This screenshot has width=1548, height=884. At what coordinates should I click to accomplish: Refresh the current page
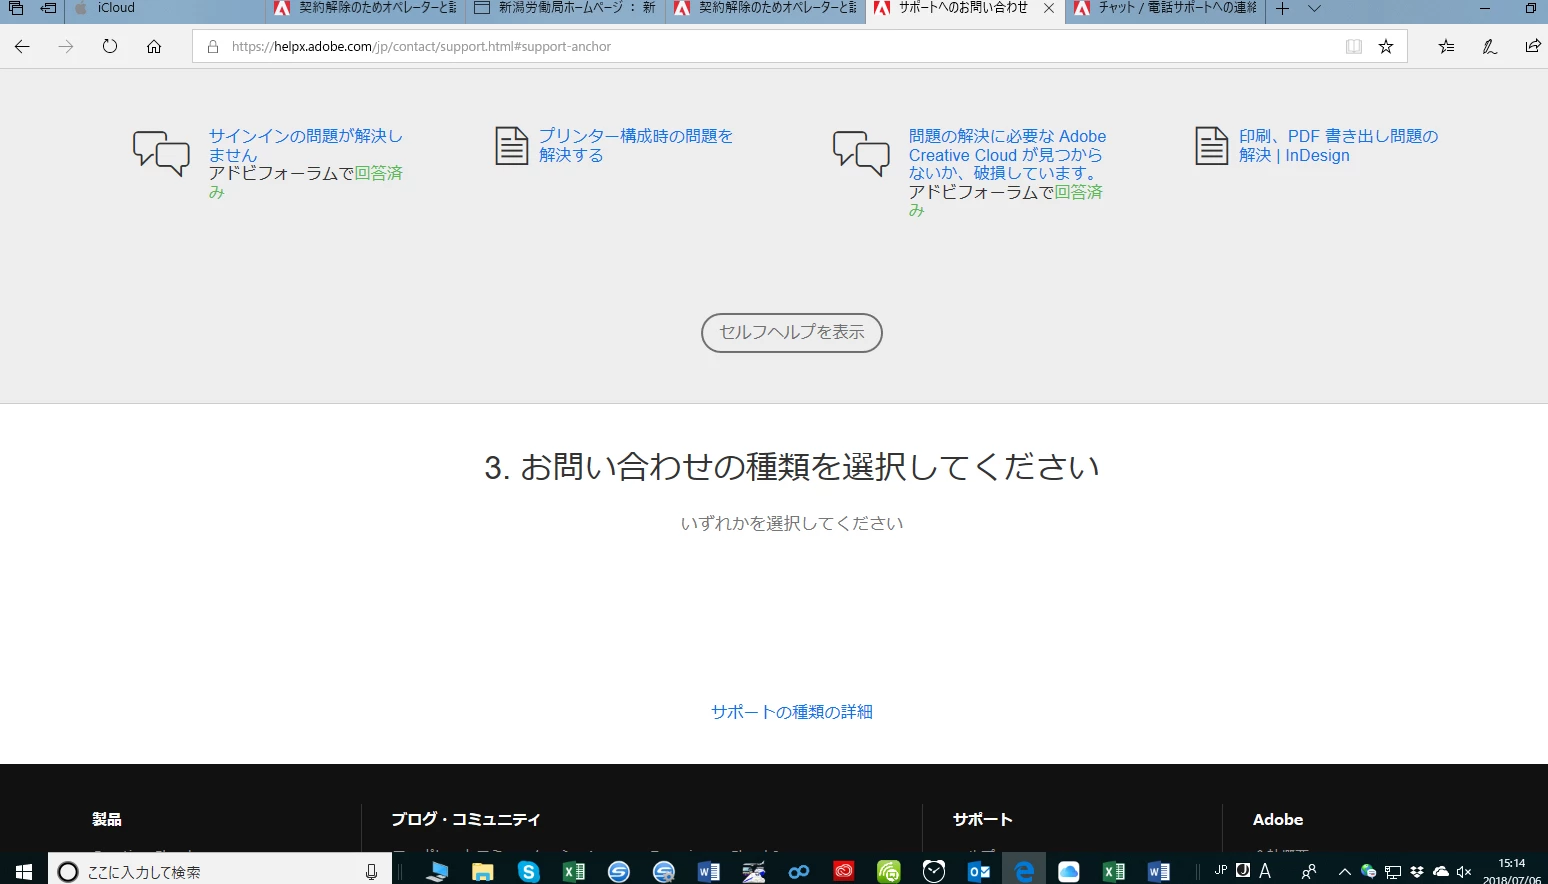tap(110, 46)
